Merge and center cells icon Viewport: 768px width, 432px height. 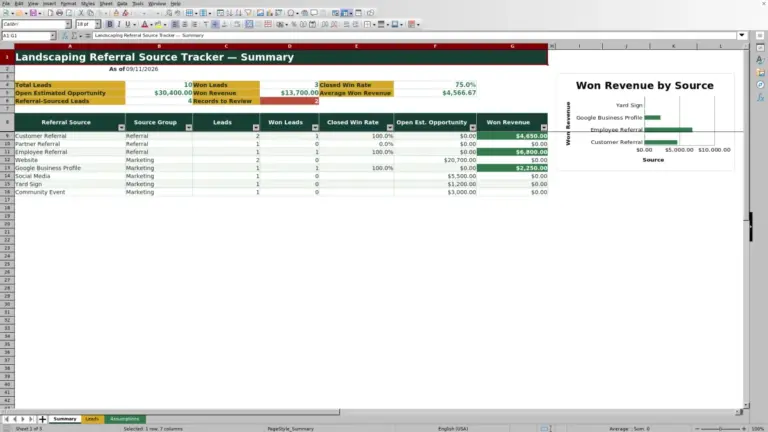point(249,24)
